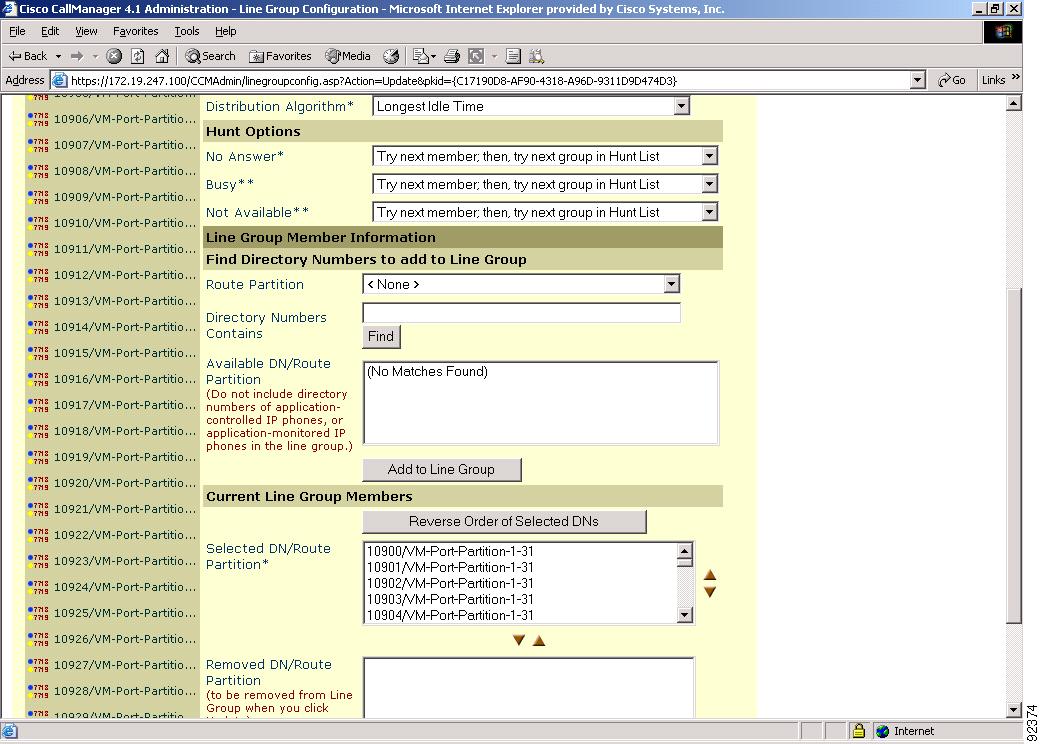Click the Mail icon in toolbar
Viewport: 1042px width, 744px height.
[x=421, y=56]
